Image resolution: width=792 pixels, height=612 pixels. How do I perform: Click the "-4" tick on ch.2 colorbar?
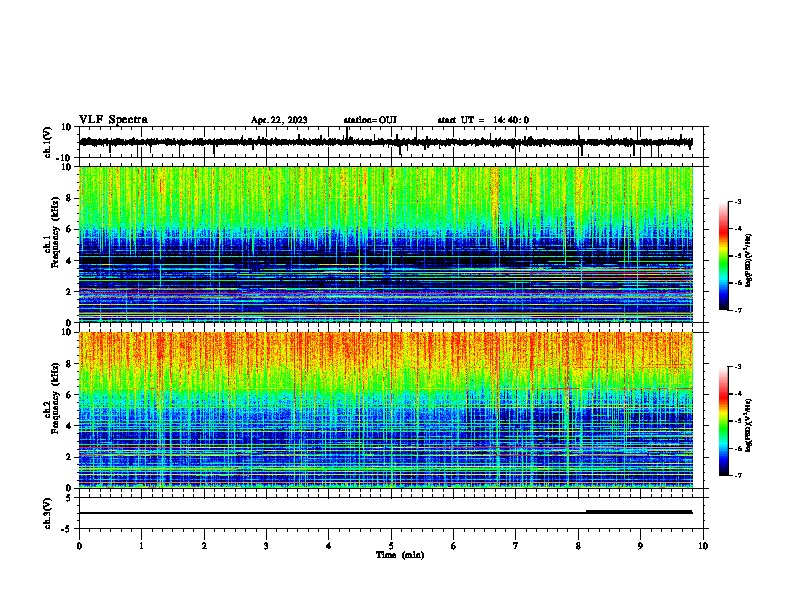[738, 393]
